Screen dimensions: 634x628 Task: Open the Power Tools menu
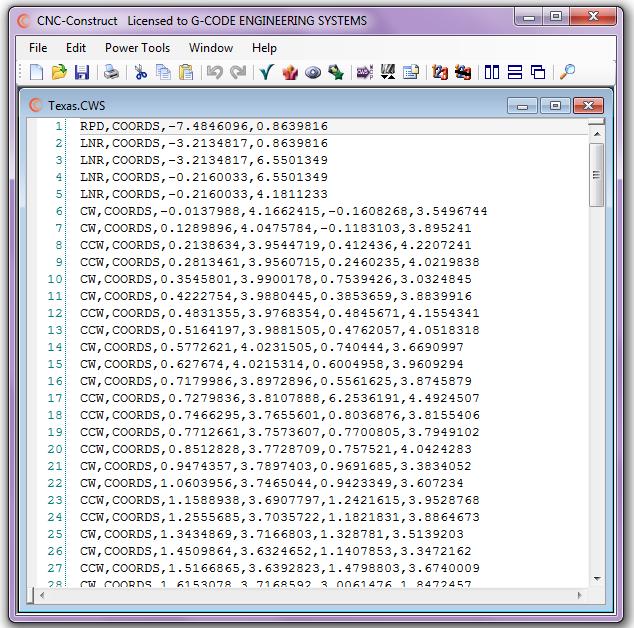pyautogui.click(x=137, y=48)
